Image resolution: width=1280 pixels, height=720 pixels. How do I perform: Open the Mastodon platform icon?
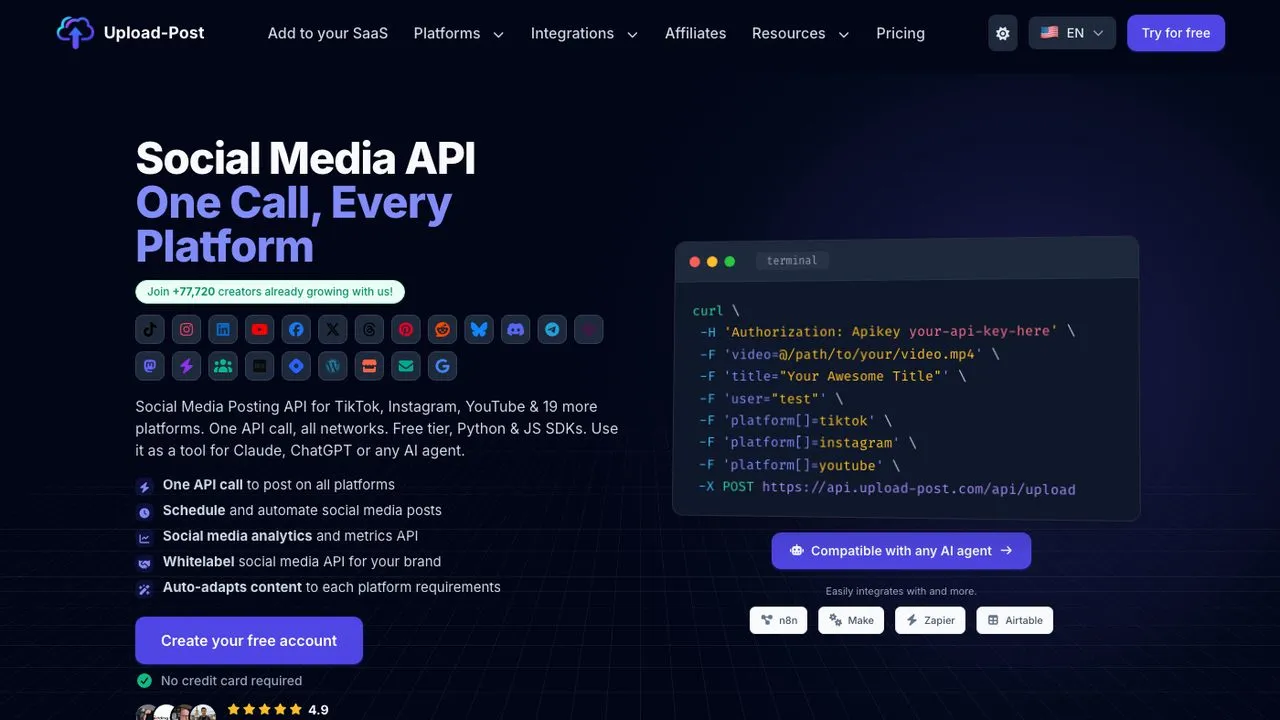(150, 366)
